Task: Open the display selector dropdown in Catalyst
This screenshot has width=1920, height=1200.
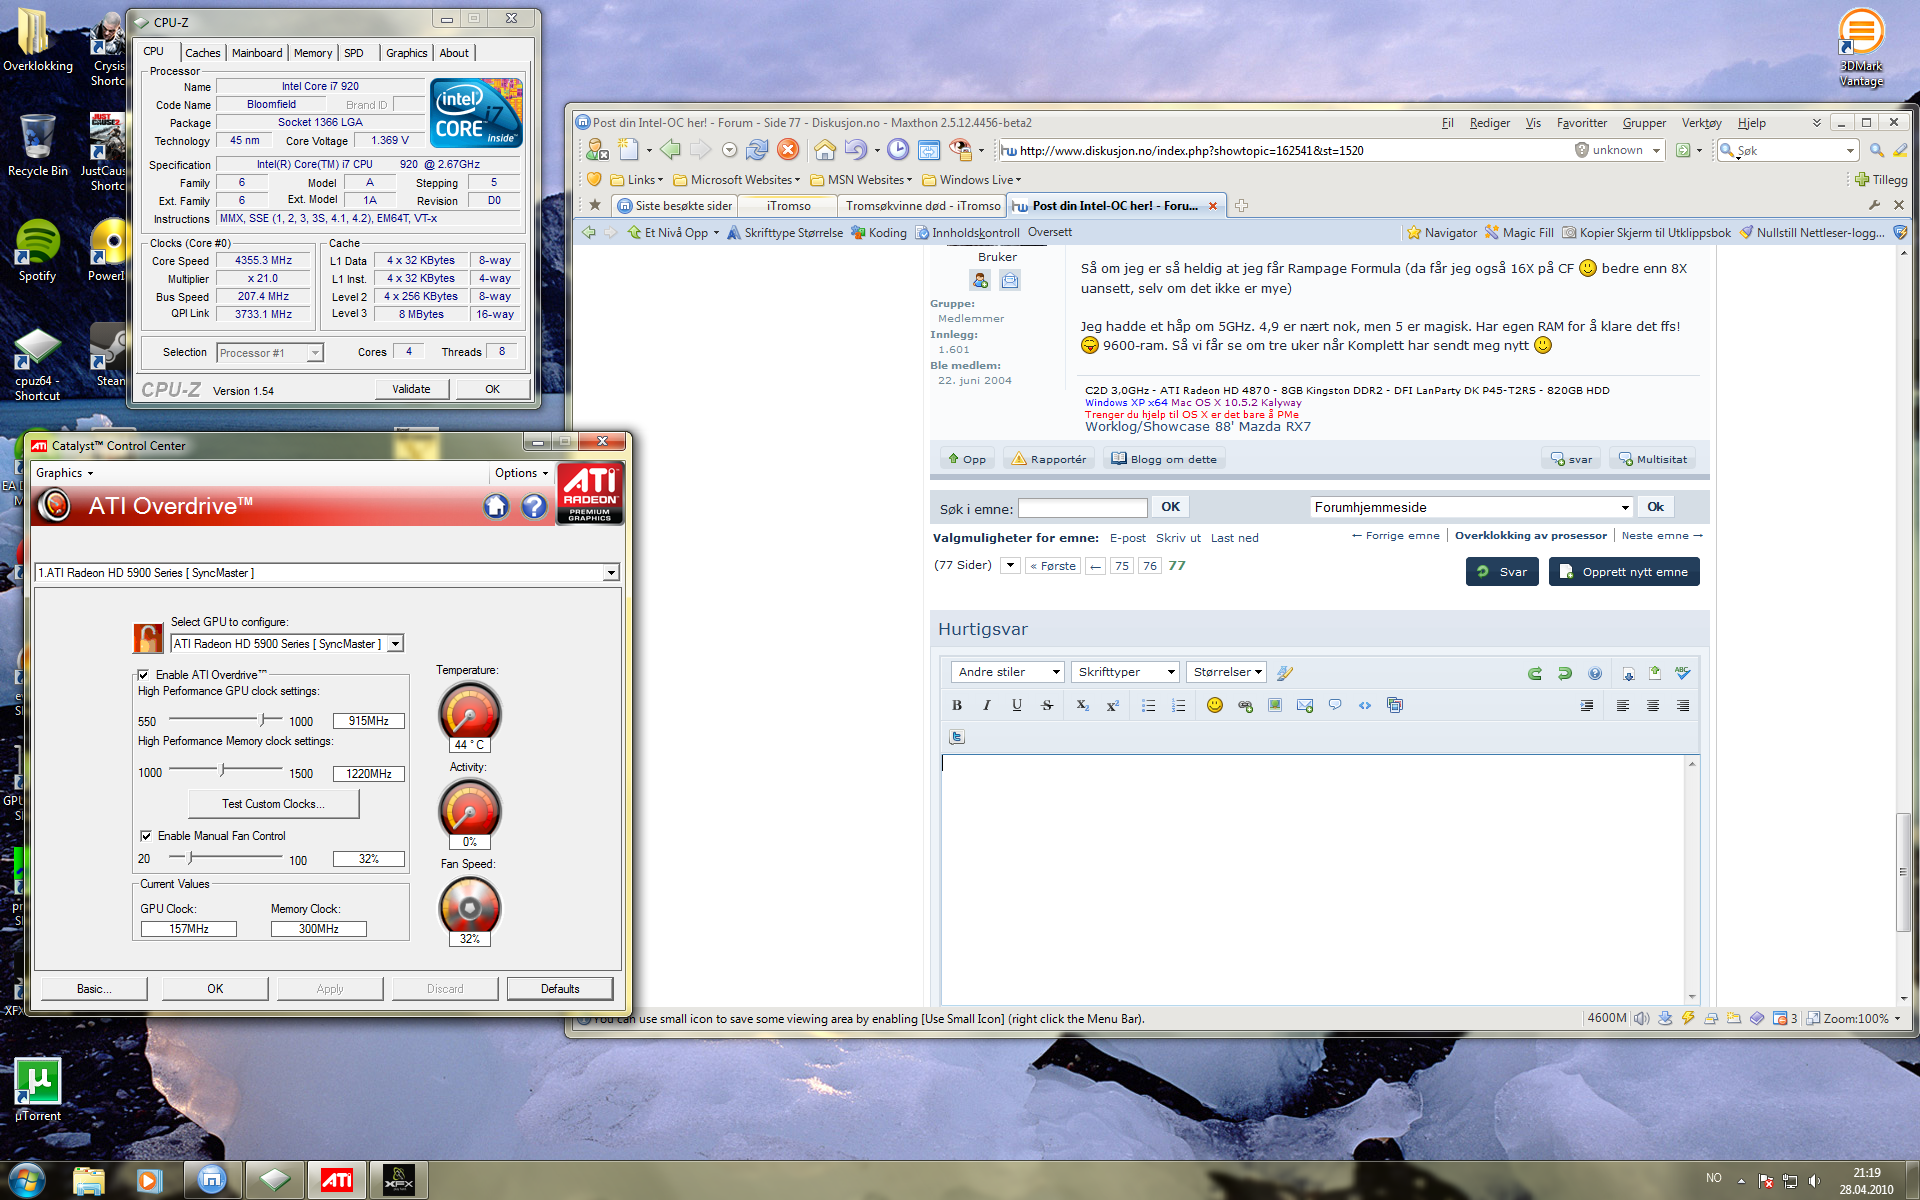Action: click(x=611, y=573)
